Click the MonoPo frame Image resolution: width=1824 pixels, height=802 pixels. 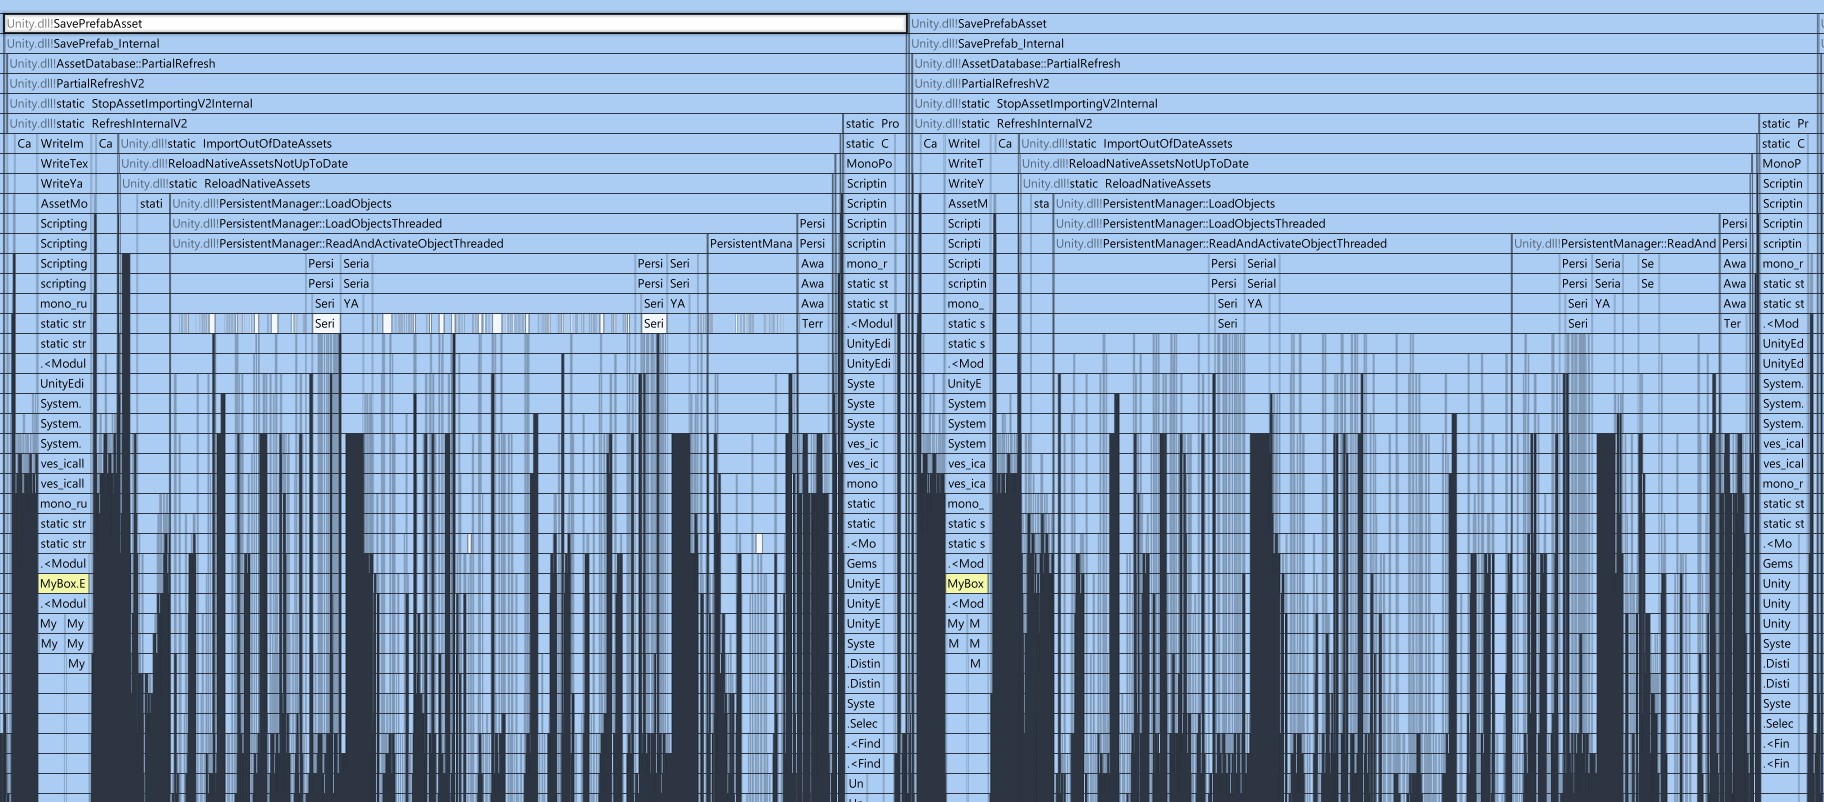tap(869, 164)
